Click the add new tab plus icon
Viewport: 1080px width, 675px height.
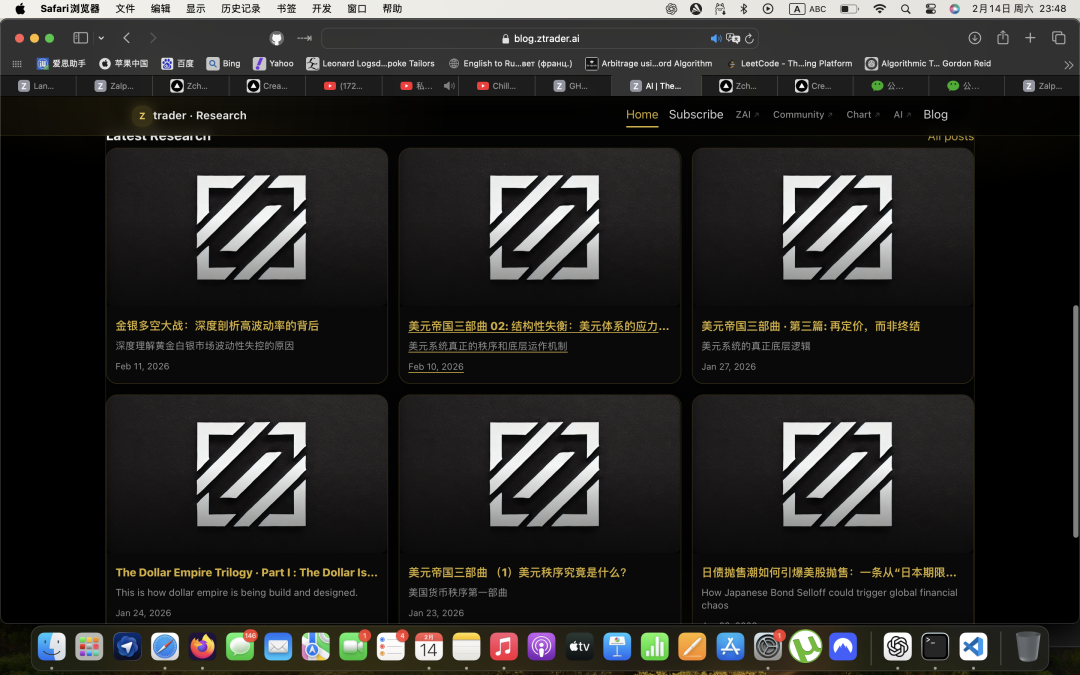point(1031,38)
